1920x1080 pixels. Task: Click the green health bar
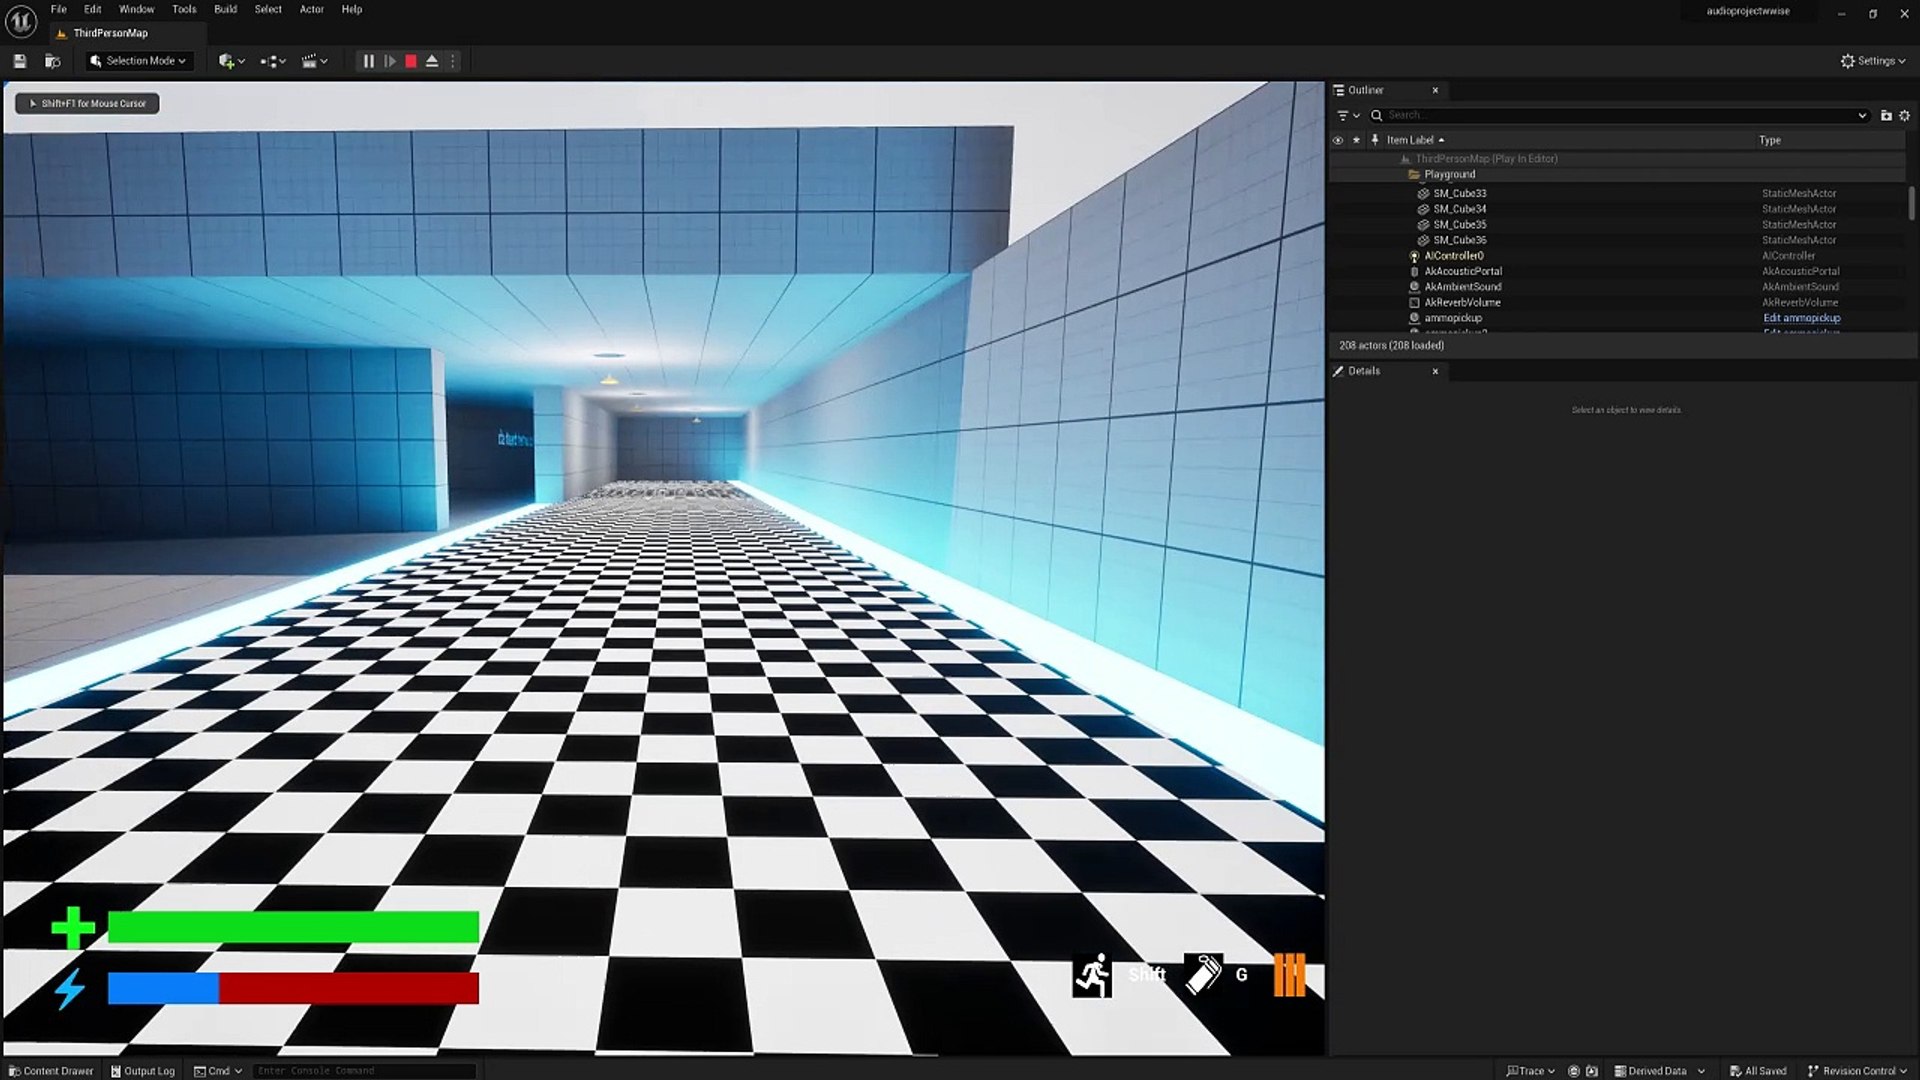tap(293, 927)
